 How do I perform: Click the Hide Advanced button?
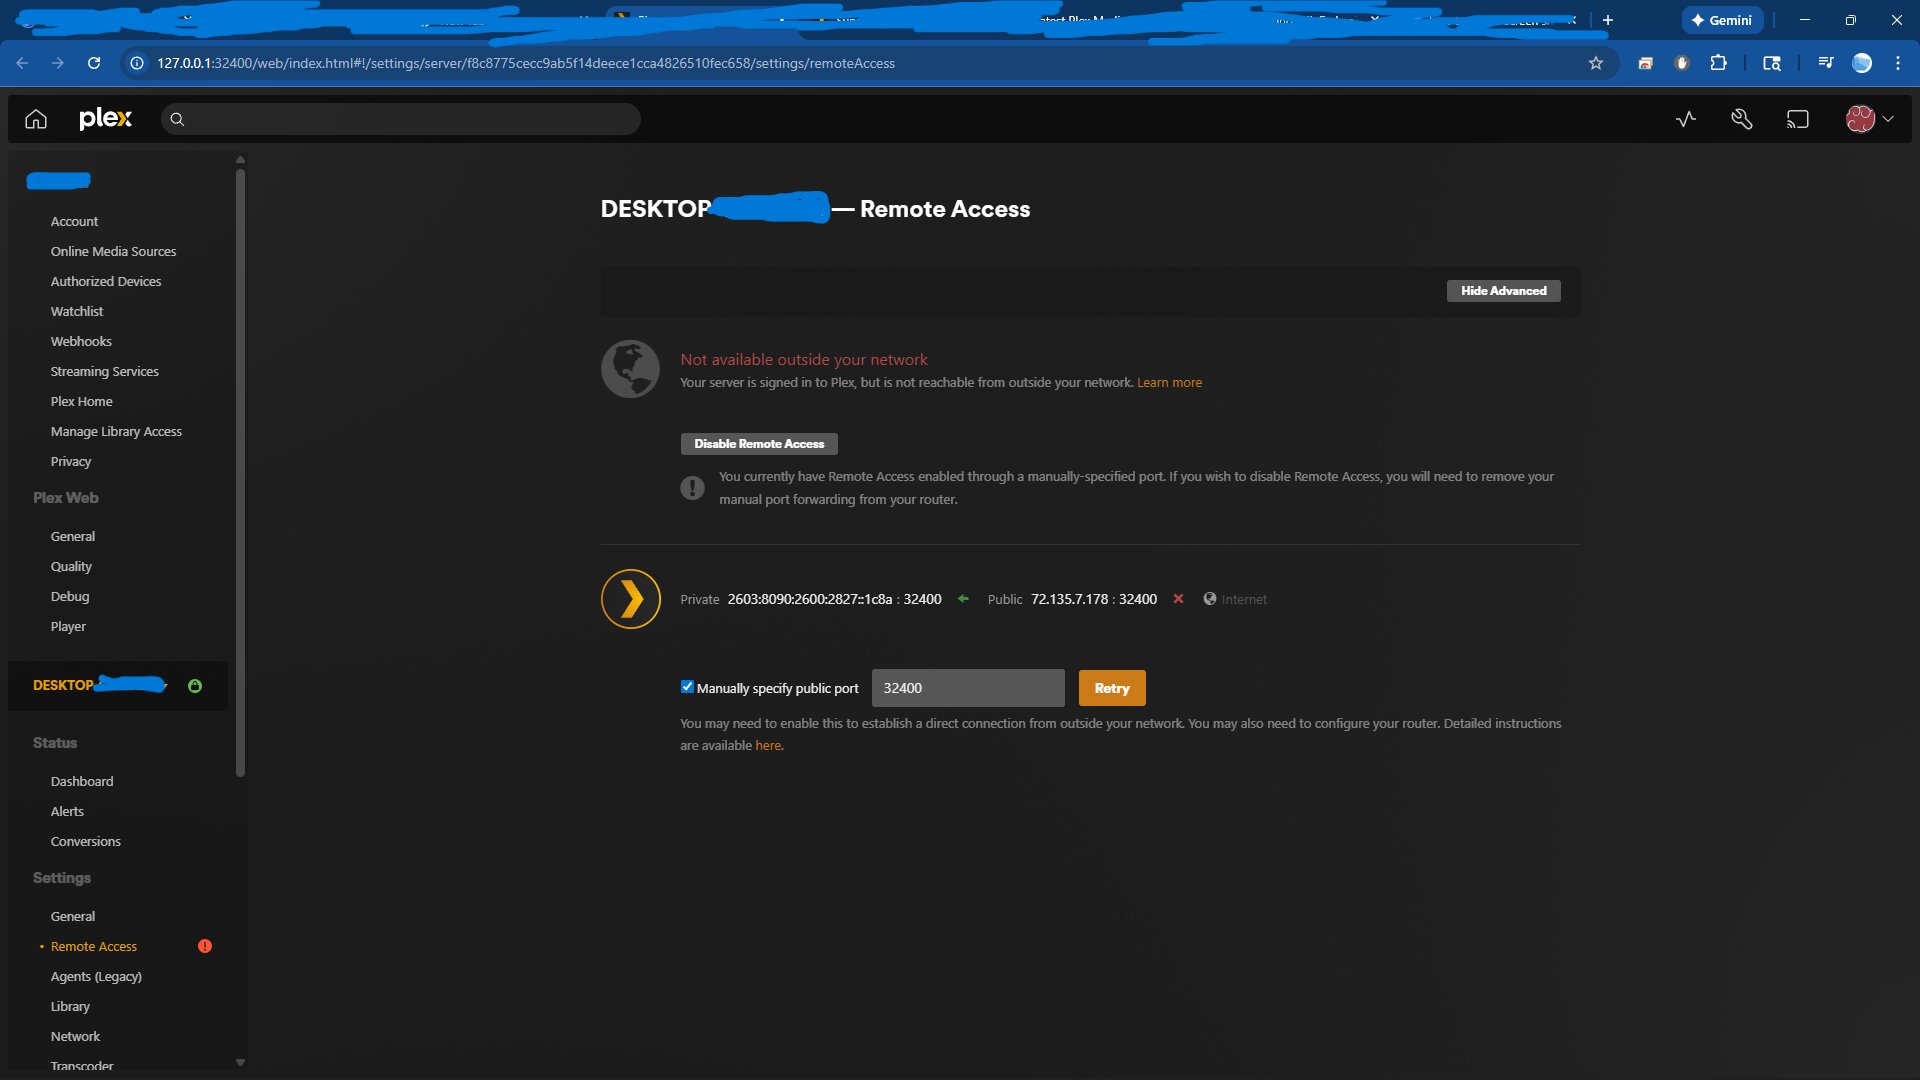point(1503,291)
